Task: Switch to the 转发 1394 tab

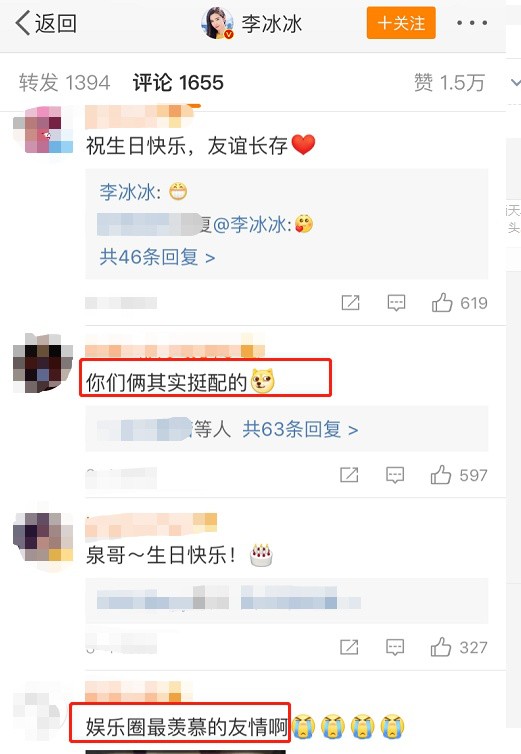Action: point(64,82)
